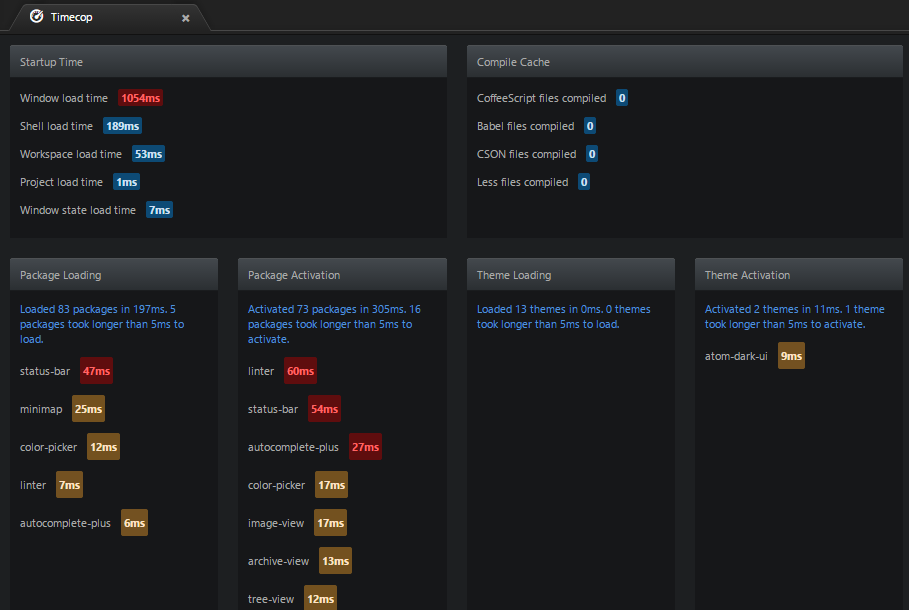Click the 17ms color-picker activation badge
The height and width of the screenshot is (610, 909).
332,485
